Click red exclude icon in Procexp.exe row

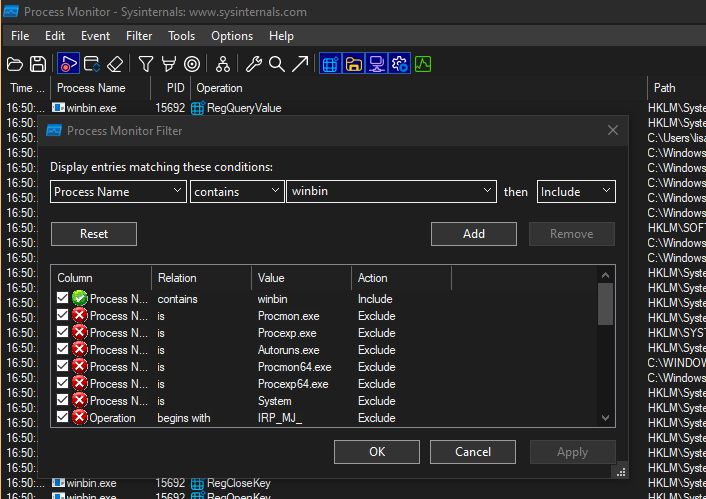pyautogui.click(x=80, y=332)
